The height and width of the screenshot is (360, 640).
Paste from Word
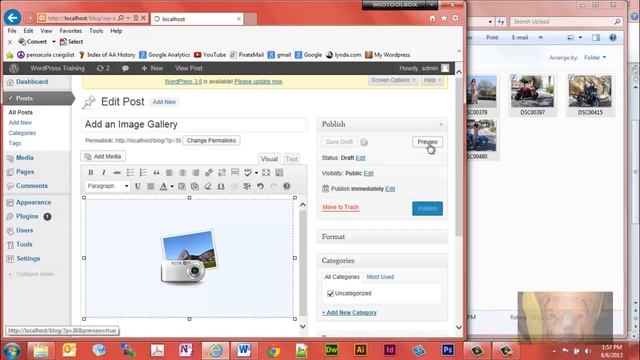tap(195, 186)
